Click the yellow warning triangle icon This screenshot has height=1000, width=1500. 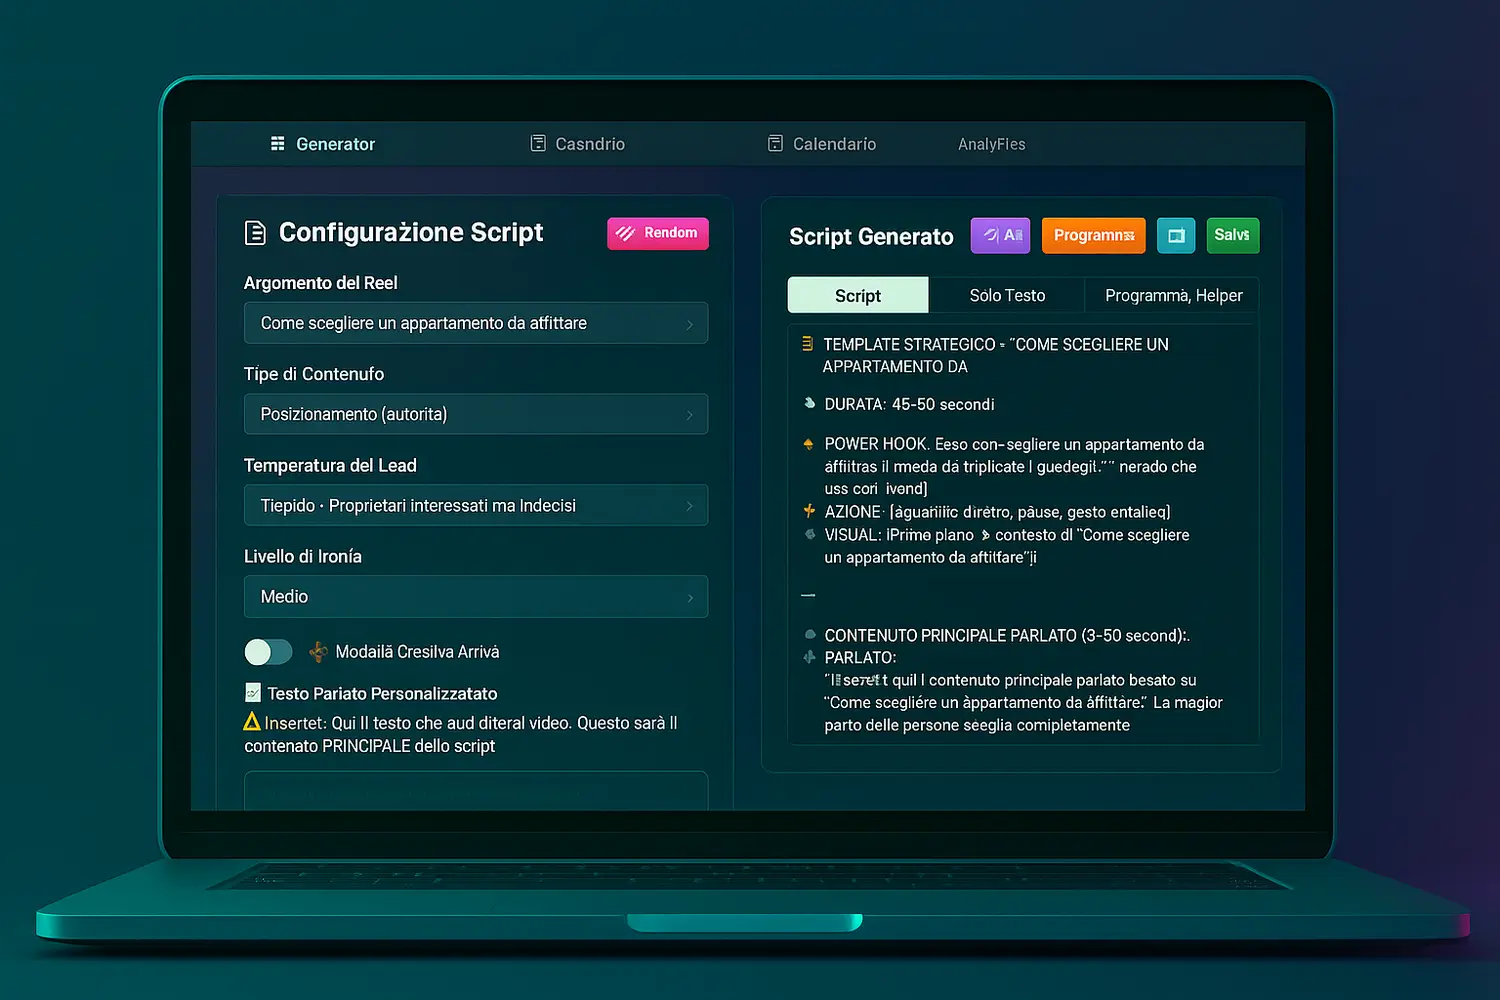(252, 722)
